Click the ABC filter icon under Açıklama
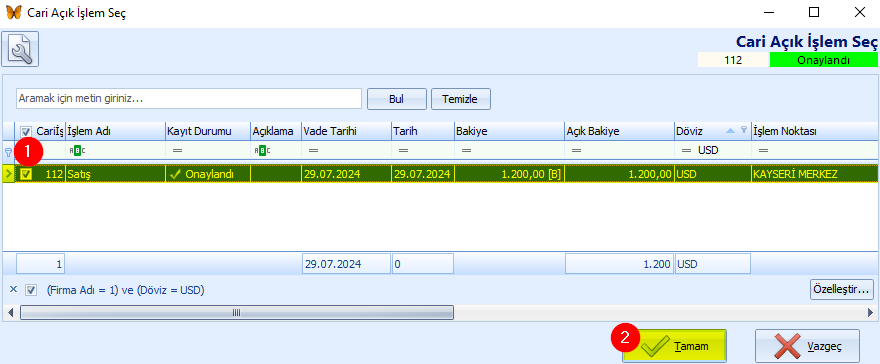880x364 pixels. 263,150
